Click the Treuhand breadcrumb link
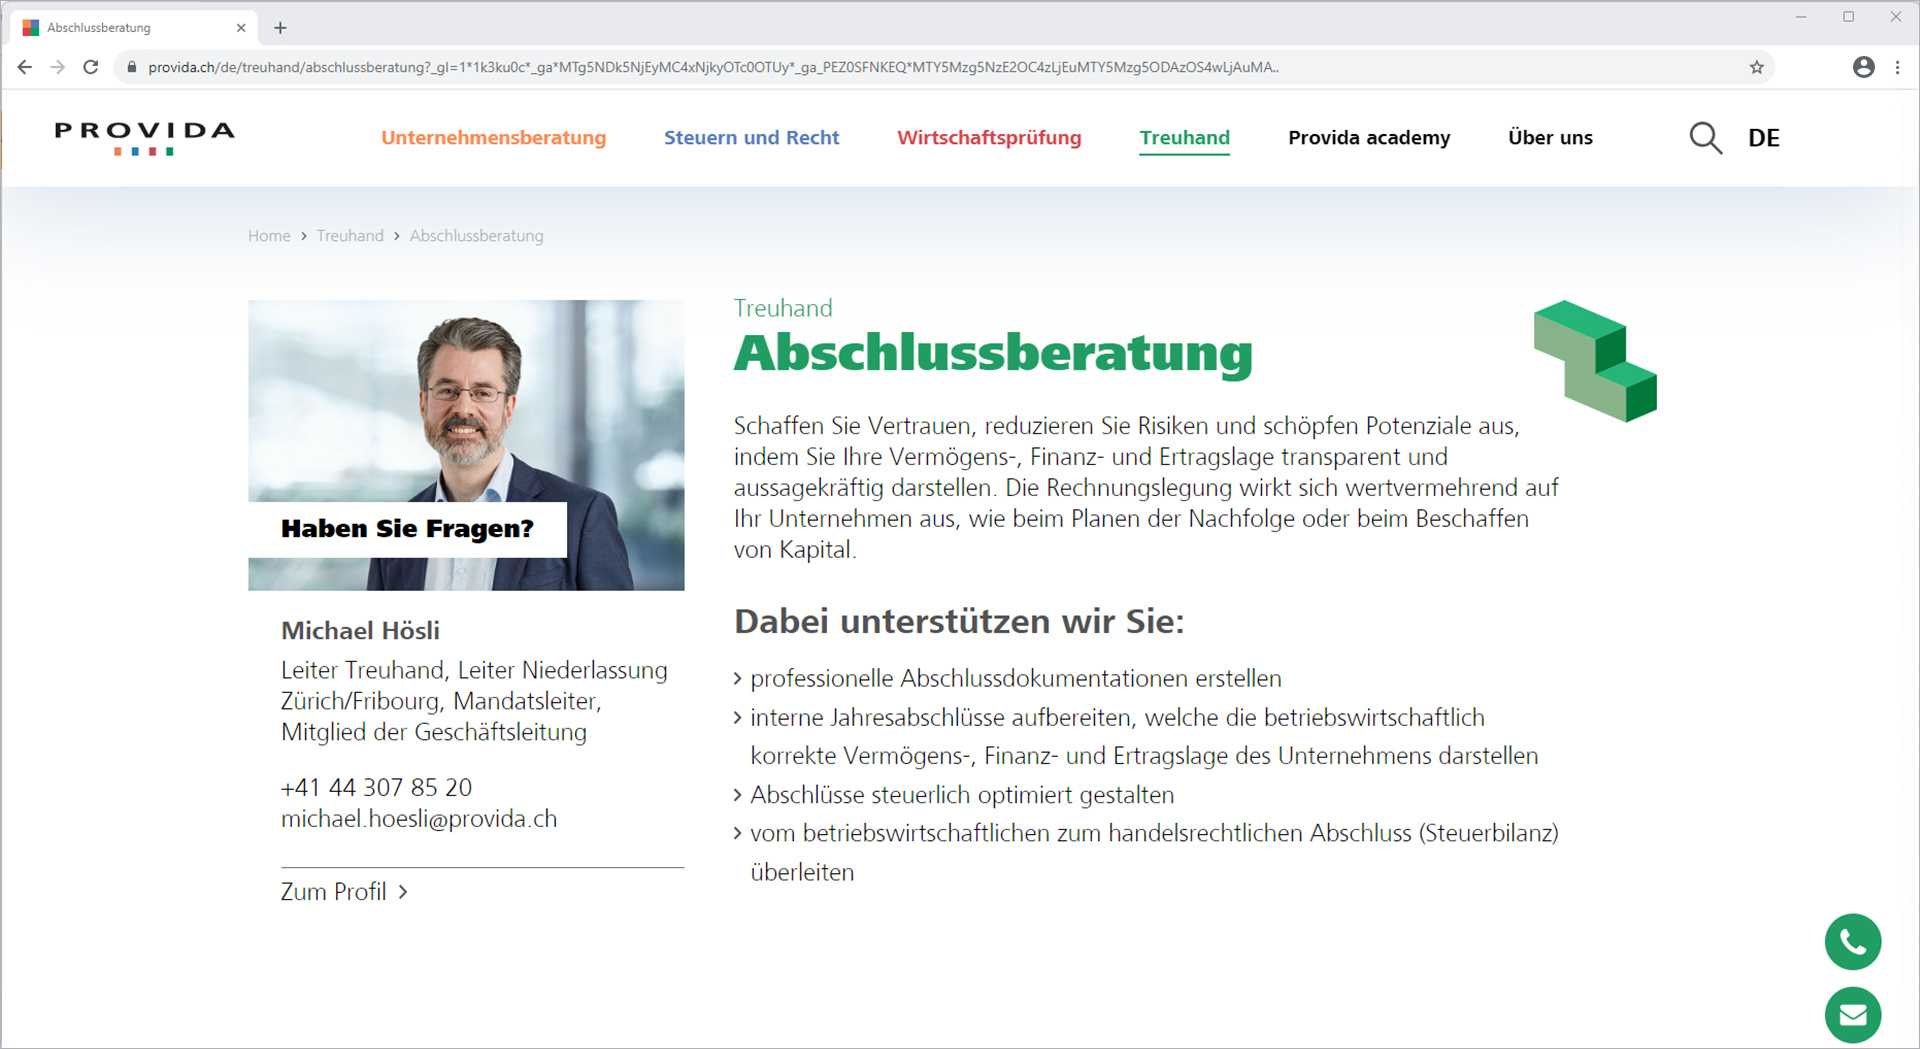The height and width of the screenshot is (1049, 1920). [x=350, y=236]
